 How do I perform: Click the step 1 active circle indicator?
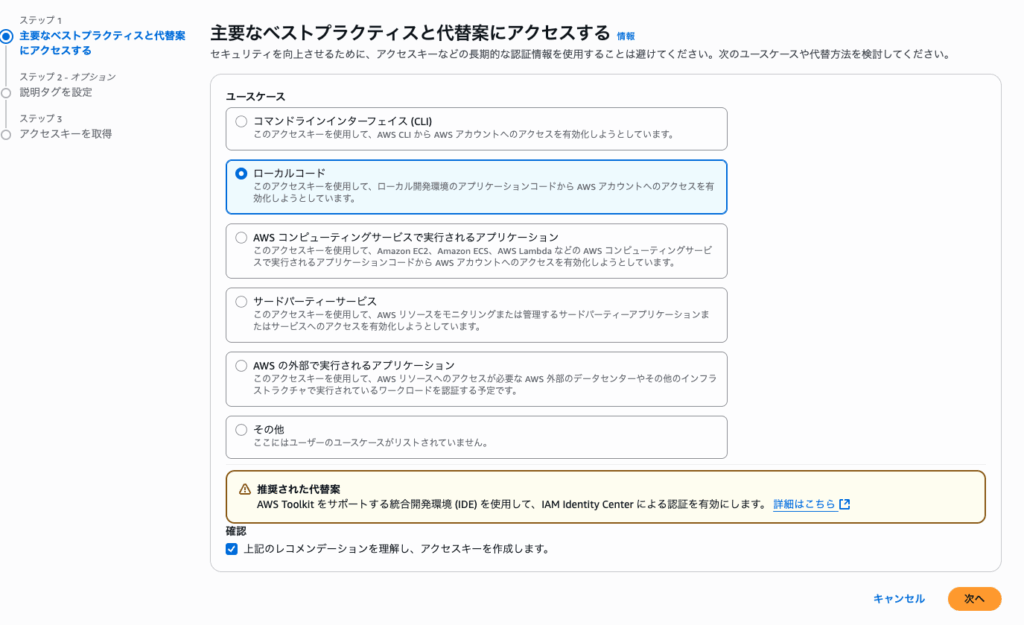coord(7,37)
